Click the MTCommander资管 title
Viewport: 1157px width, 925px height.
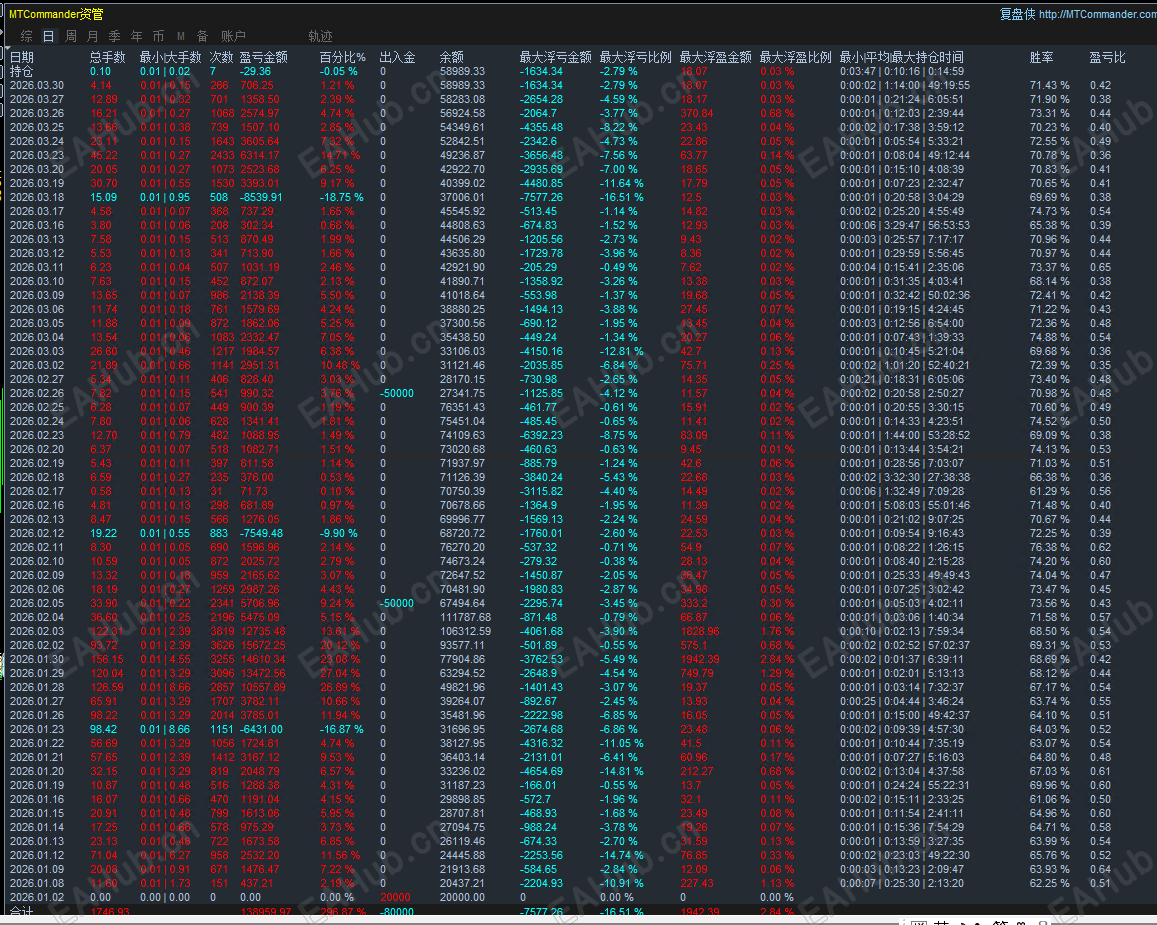point(56,14)
